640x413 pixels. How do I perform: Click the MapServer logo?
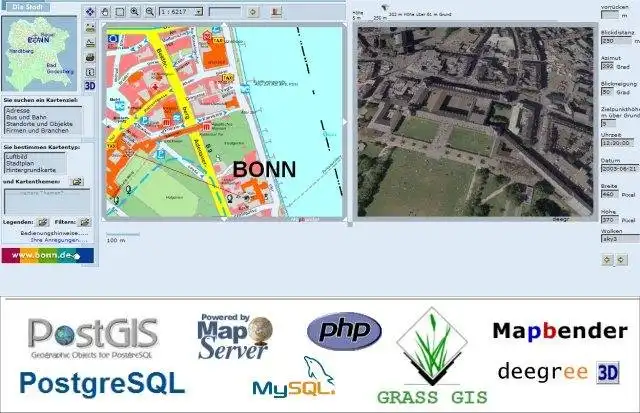point(235,337)
